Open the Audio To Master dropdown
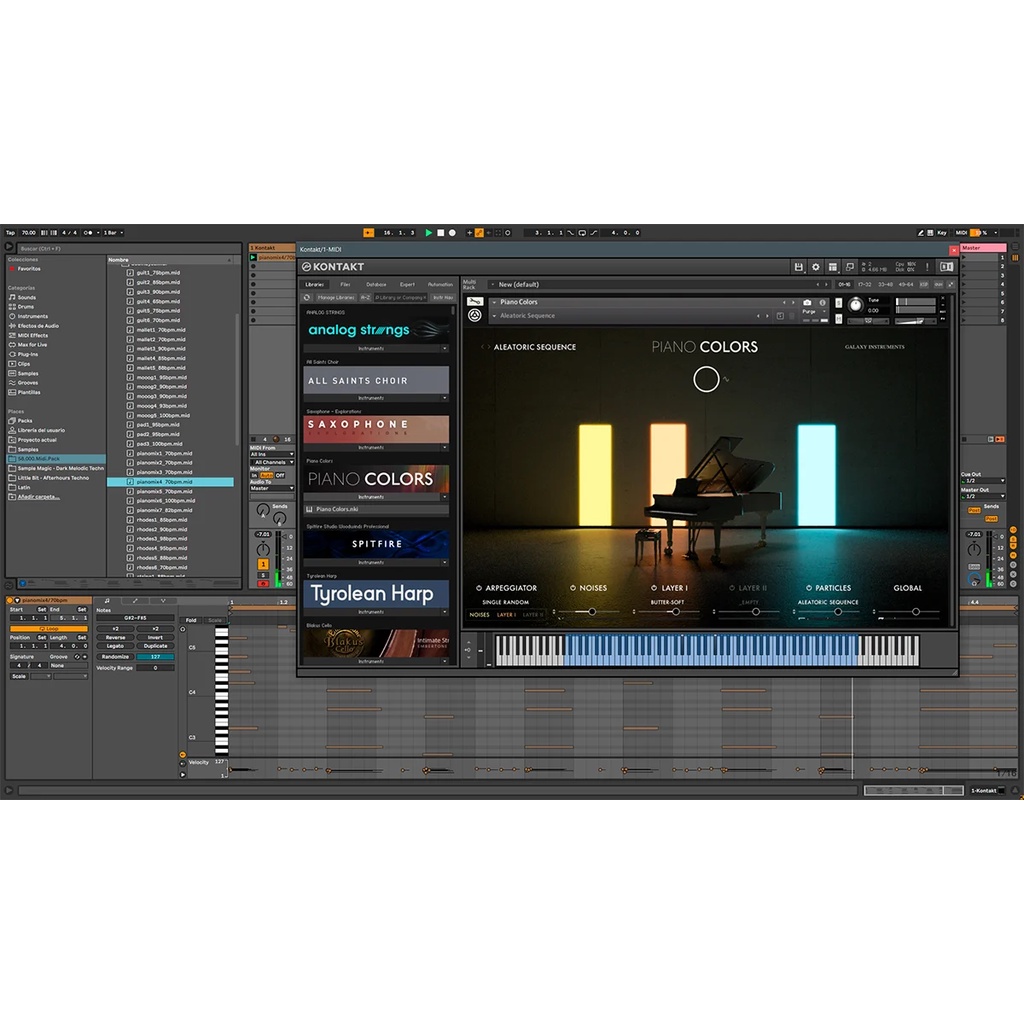The width and height of the screenshot is (1024, 1024). [x=272, y=488]
